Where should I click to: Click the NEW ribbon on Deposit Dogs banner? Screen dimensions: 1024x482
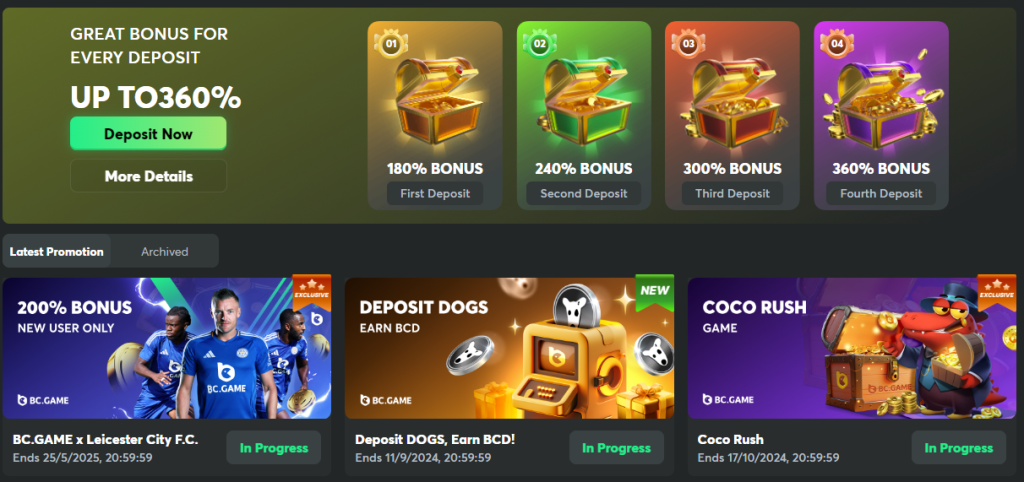click(x=655, y=292)
